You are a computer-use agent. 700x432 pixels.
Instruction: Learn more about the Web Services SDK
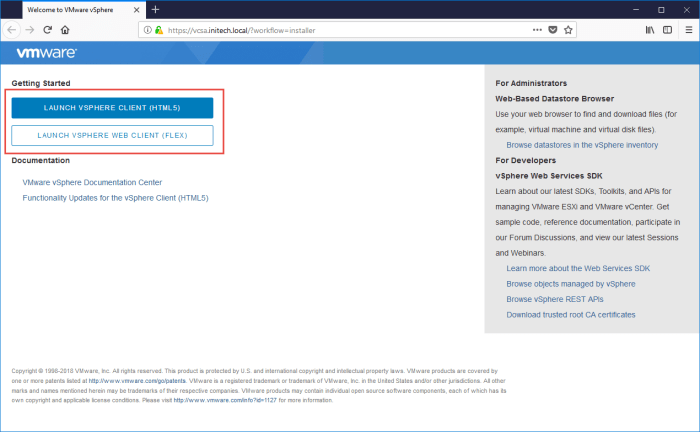[578, 268]
